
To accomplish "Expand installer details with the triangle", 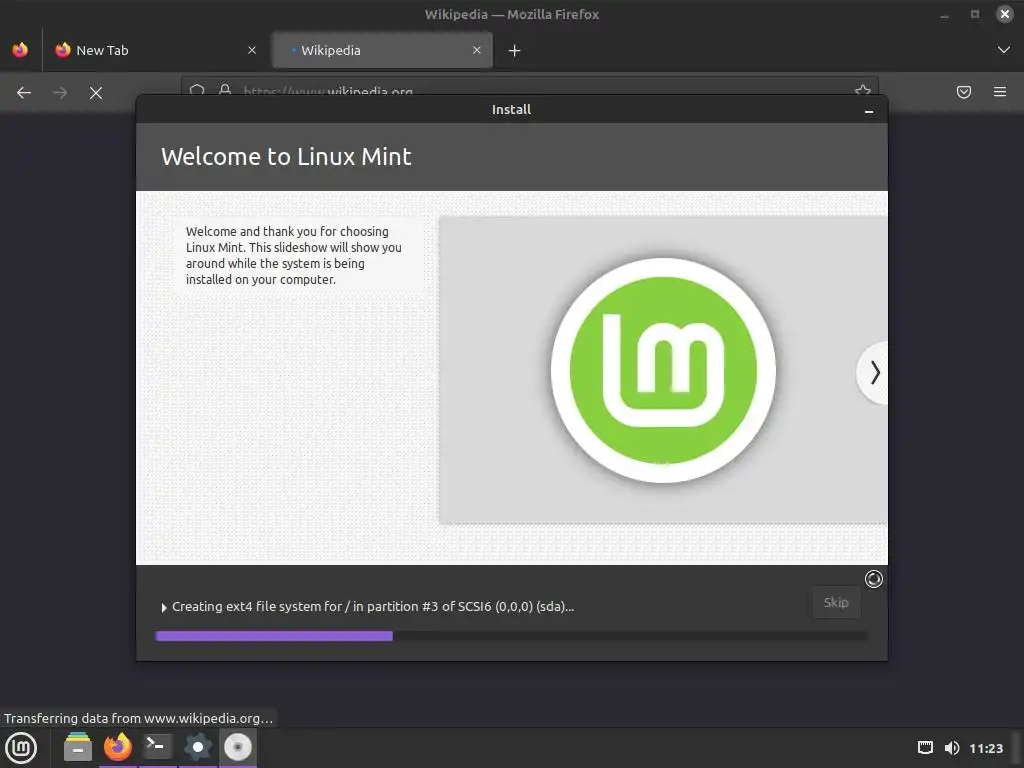I will [x=164, y=607].
